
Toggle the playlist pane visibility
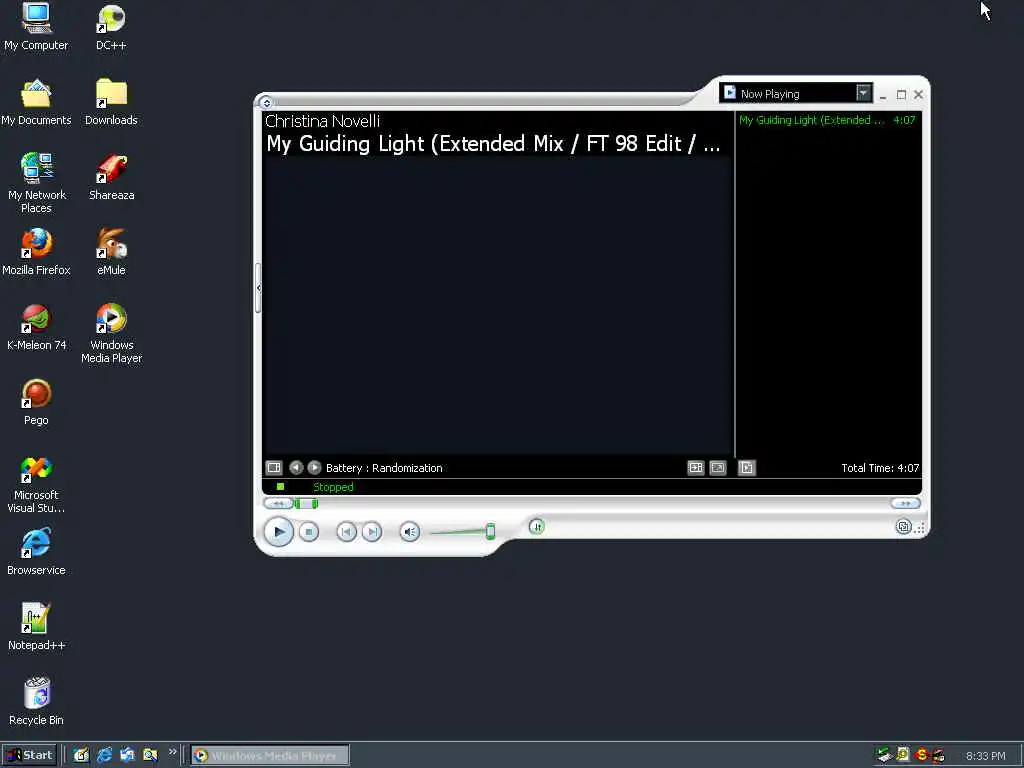click(746, 468)
